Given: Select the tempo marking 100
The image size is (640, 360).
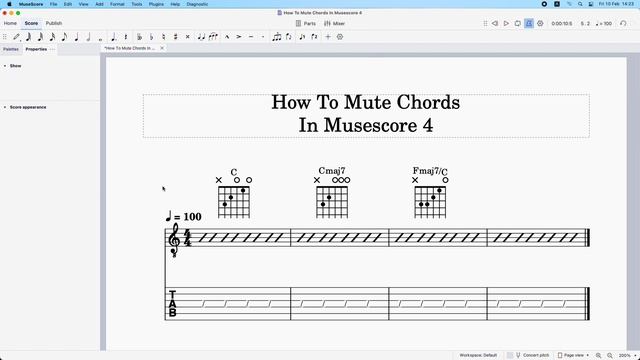Looking at the screenshot, I should point(183,216).
